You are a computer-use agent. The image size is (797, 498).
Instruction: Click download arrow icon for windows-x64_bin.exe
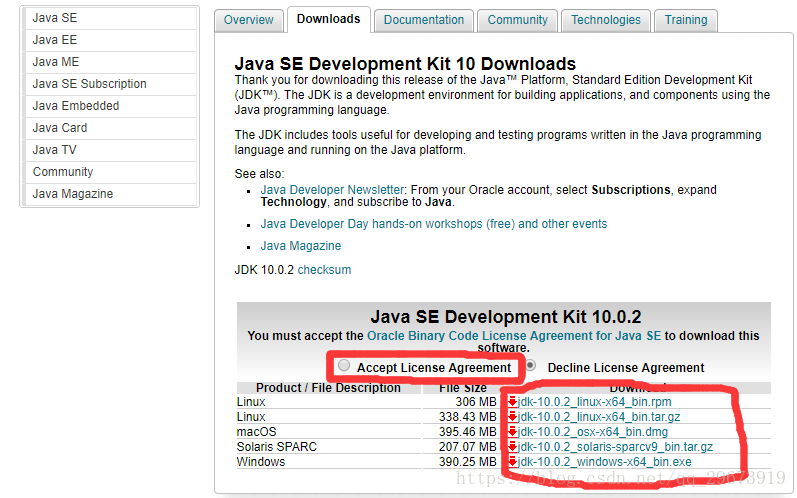[512, 462]
